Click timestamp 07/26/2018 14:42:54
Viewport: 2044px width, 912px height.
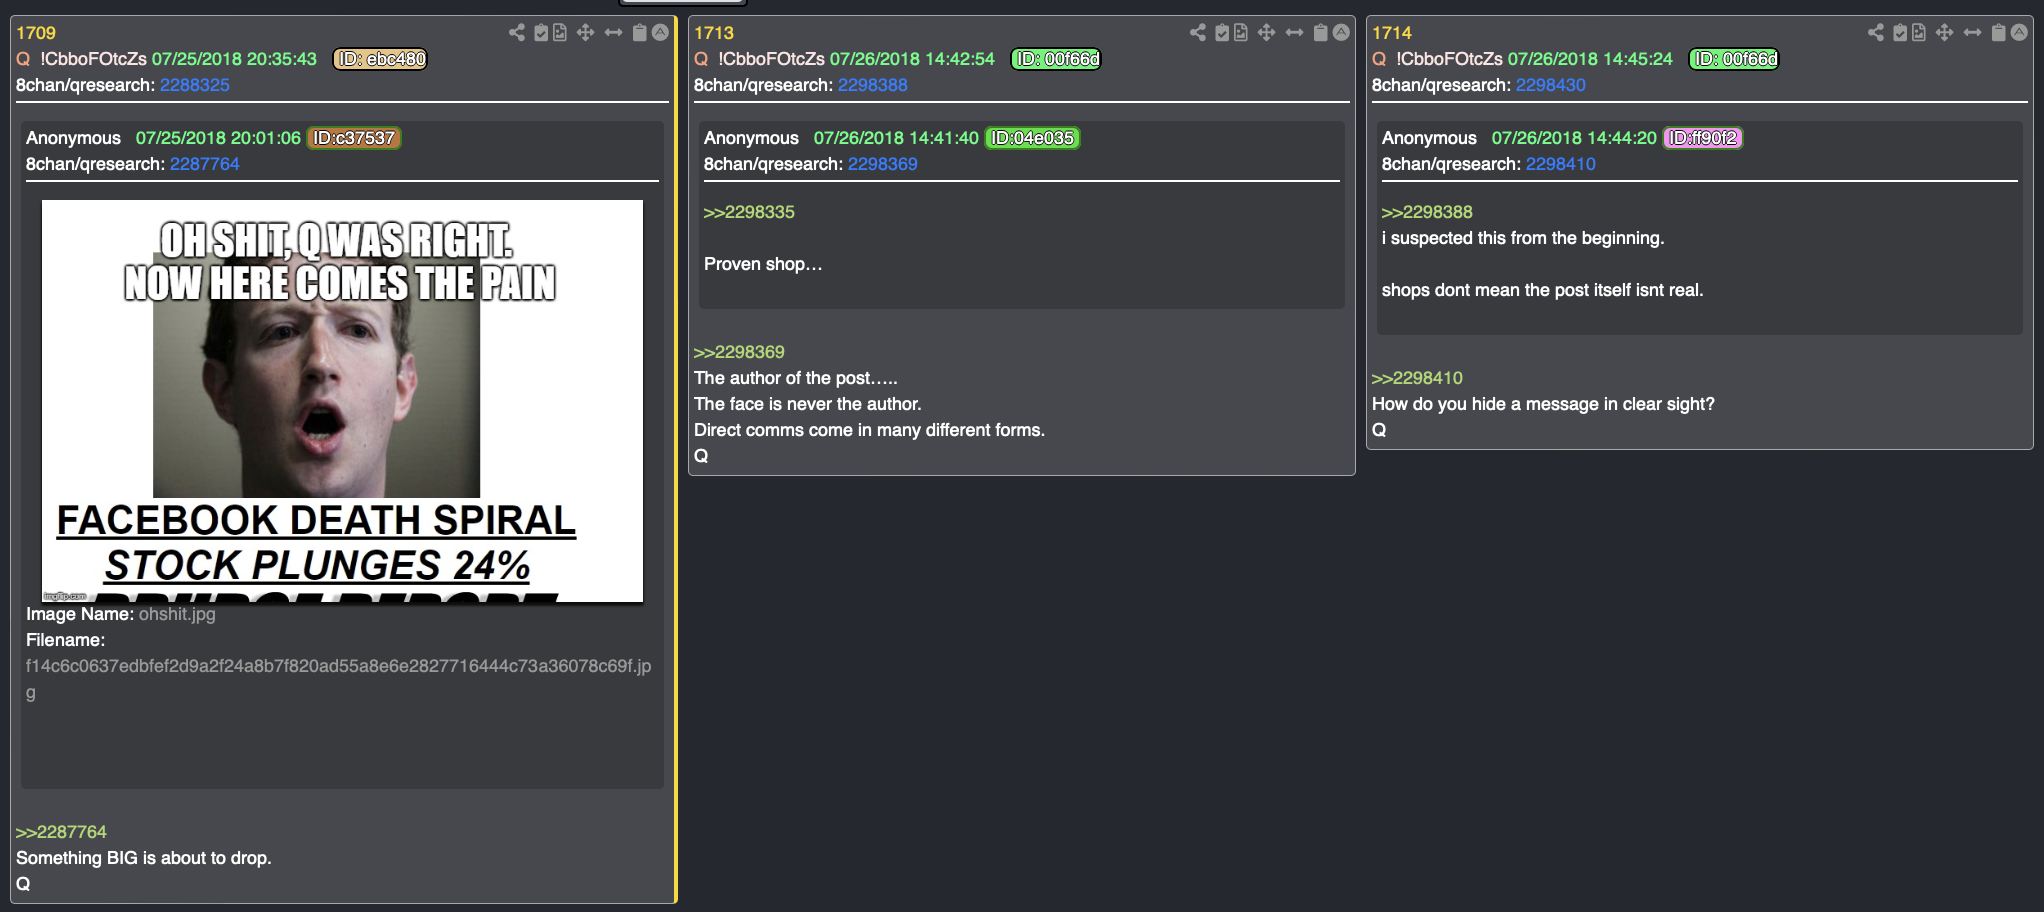pos(912,59)
